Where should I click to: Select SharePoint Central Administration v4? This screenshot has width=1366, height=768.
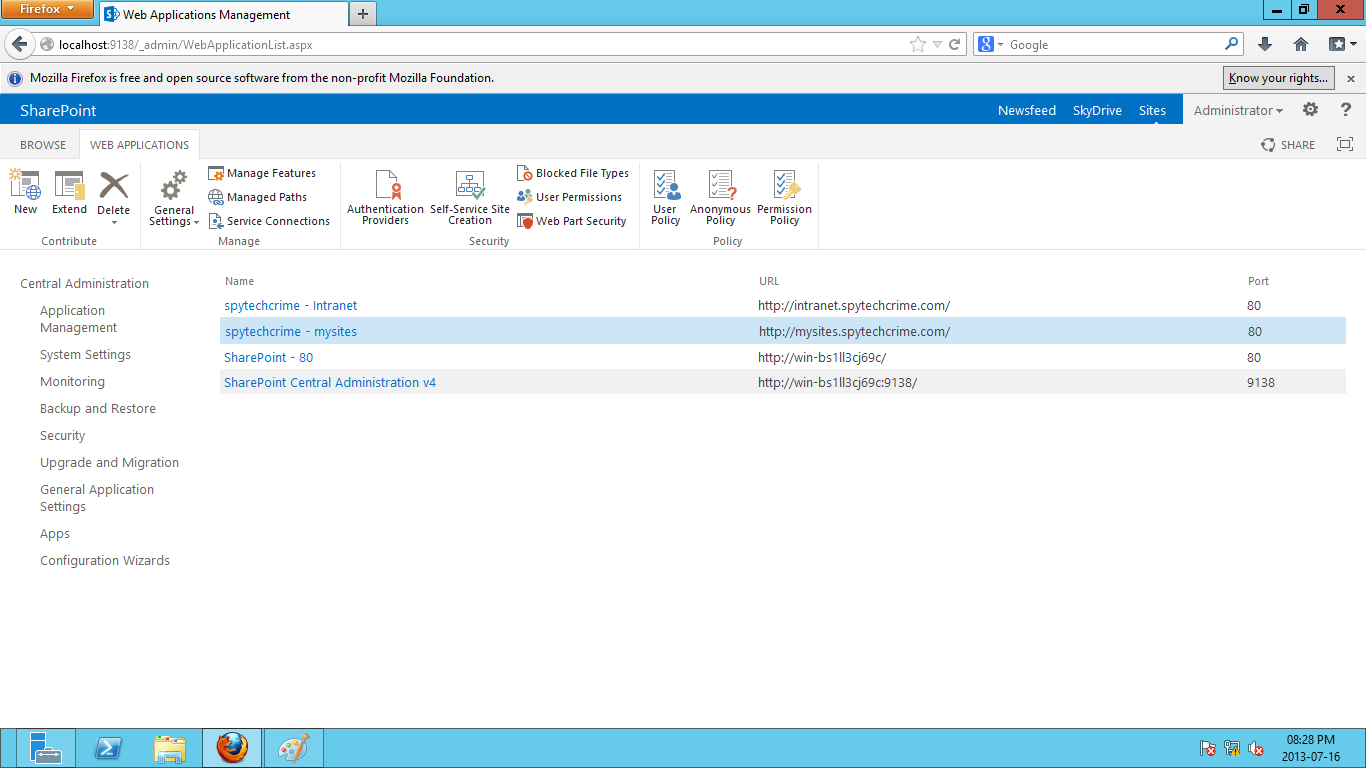click(330, 382)
